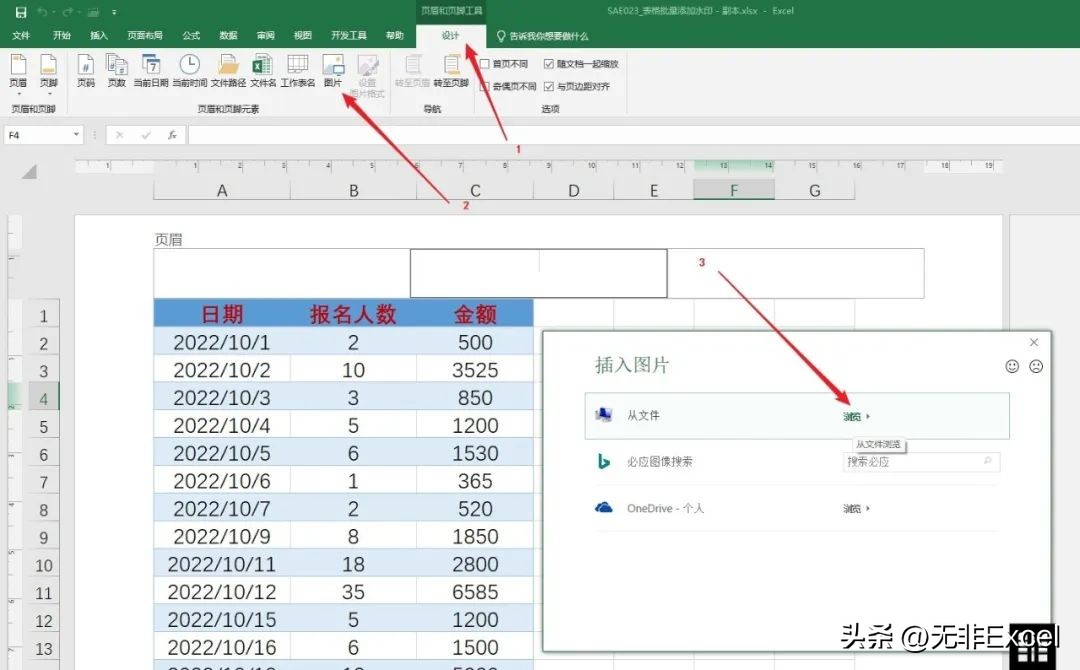Open Customize Quick Access Toolbar dropdown
Screen dimensions: 1080x670
(x=114, y=12)
